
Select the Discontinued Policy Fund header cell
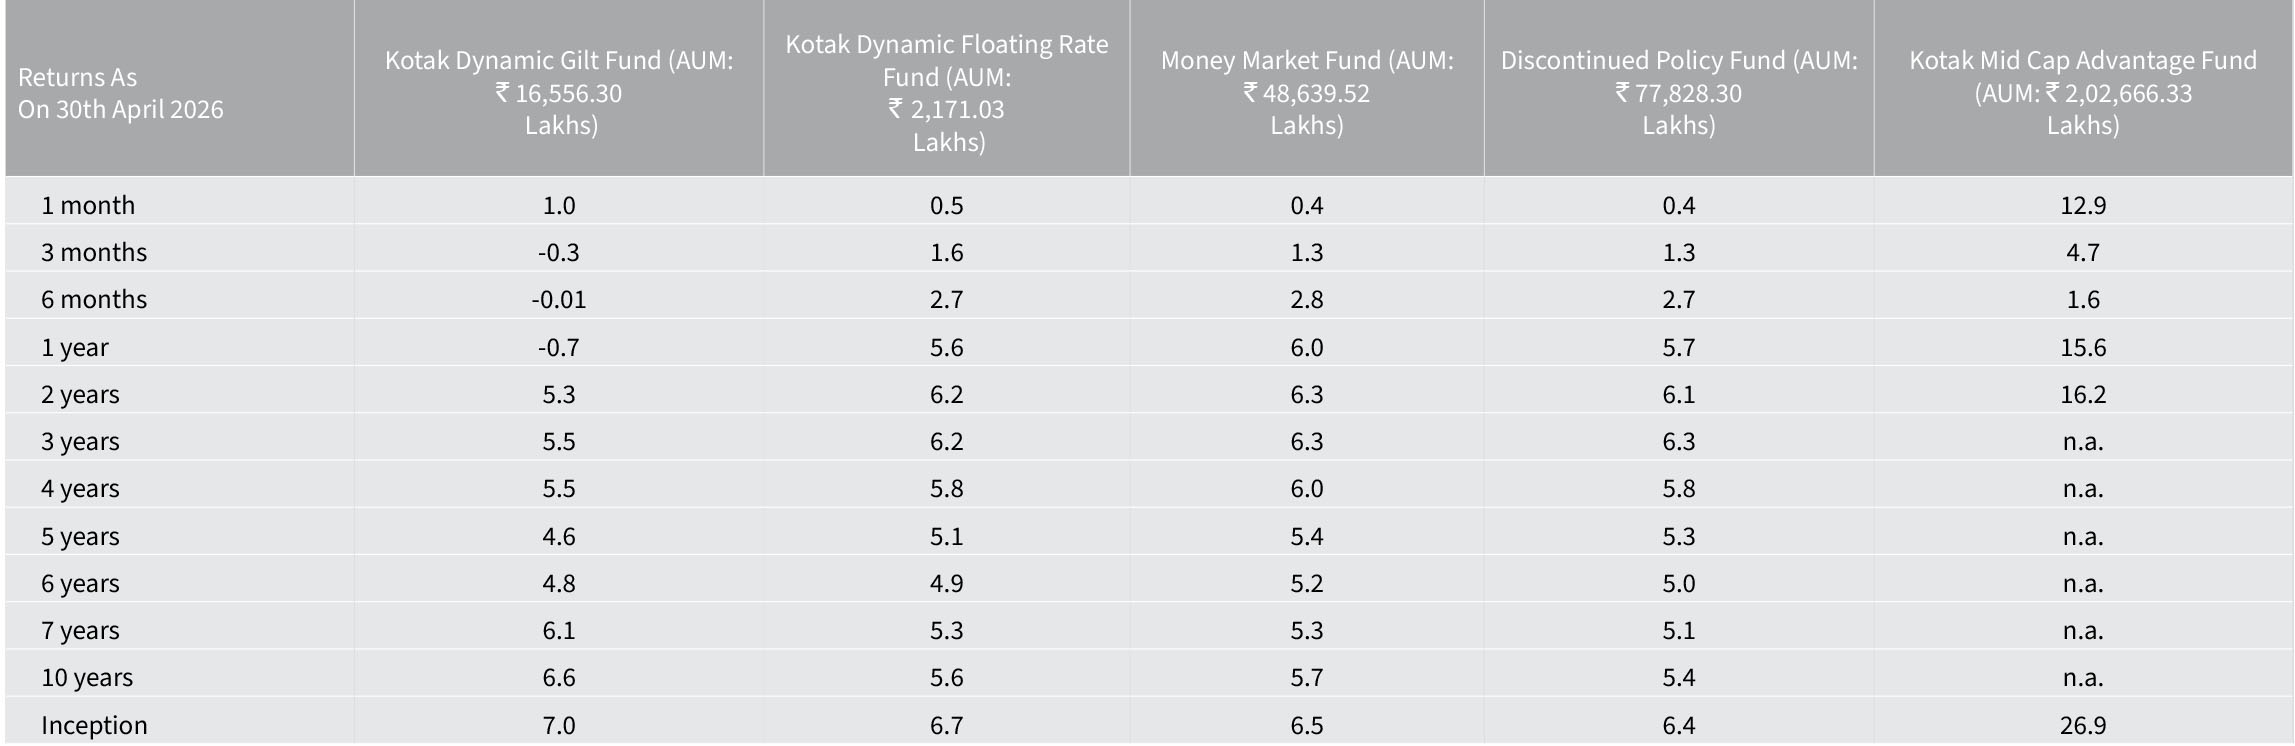pyautogui.click(x=1679, y=92)
